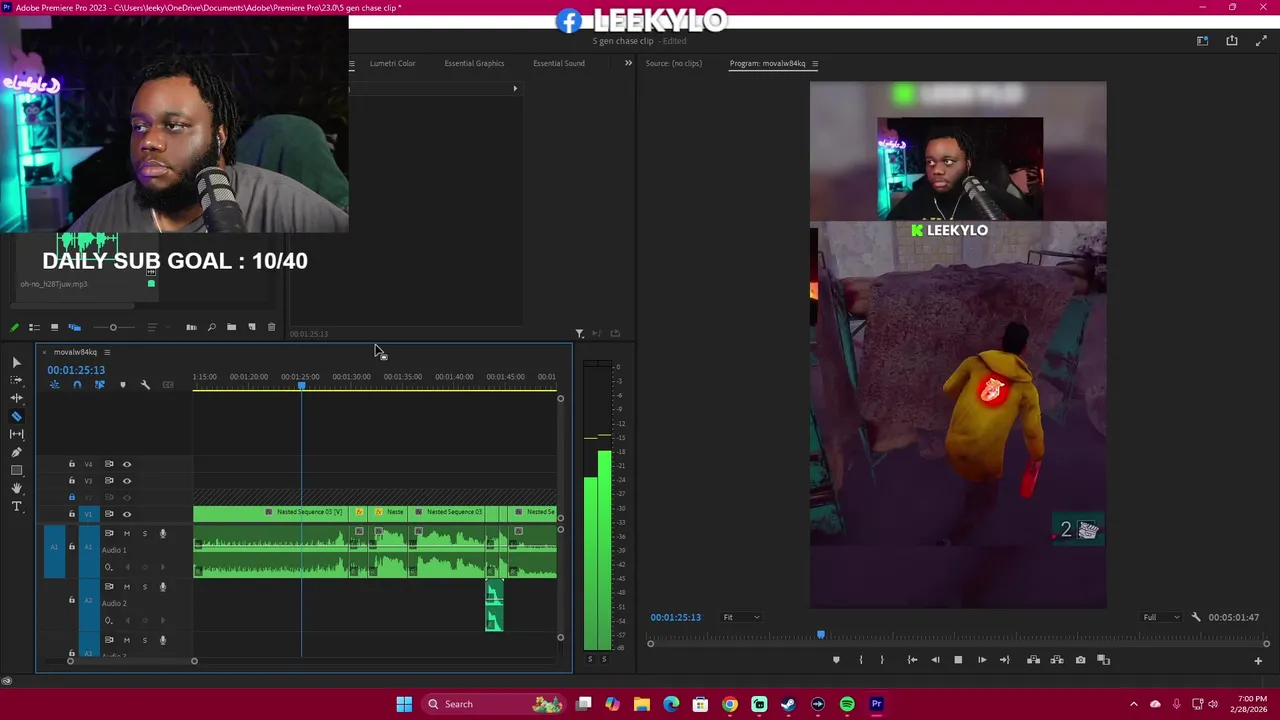
Task: Solo Audio 1 track
Action: click(144, 533)
